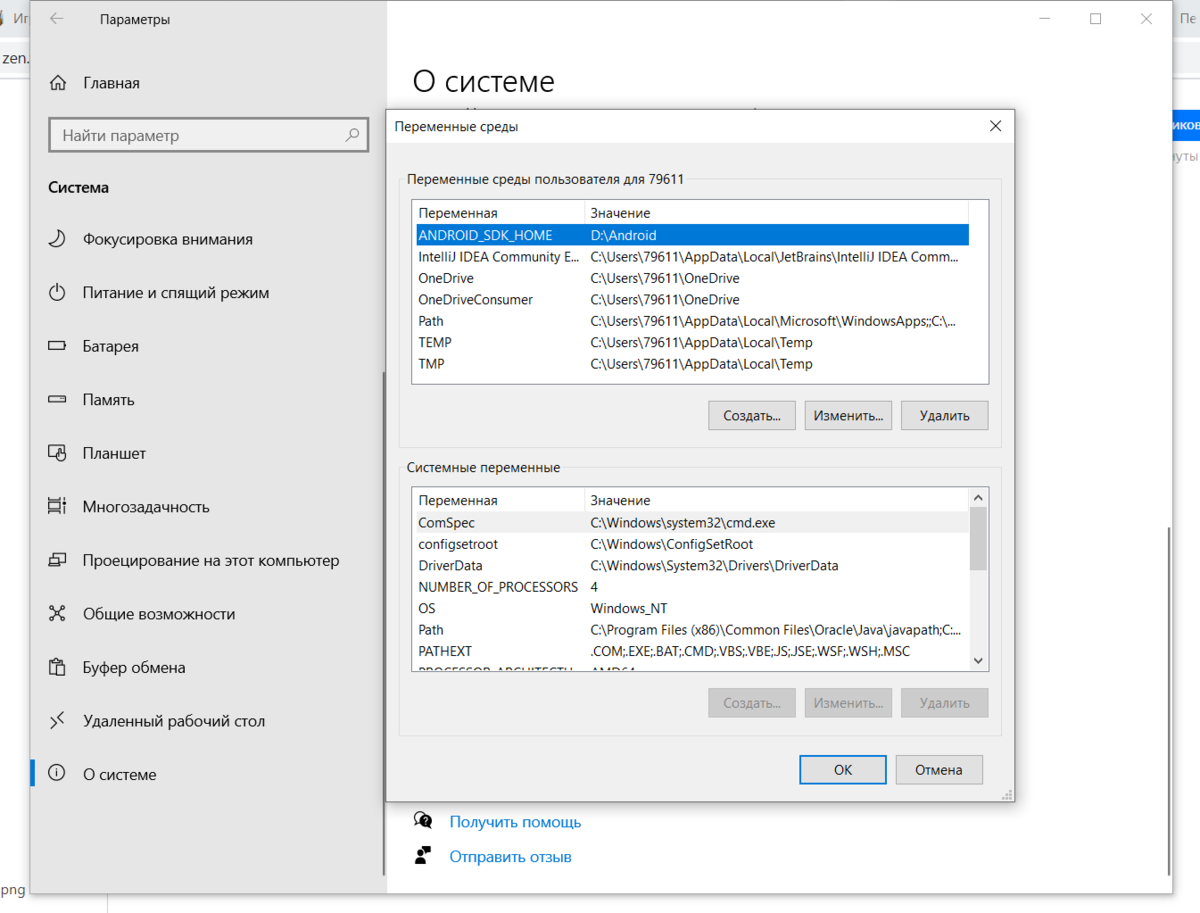Click scroll up arrow in Системные переменные list
The height and width of the screenshot is (913, 1200).
(x=978, y=497)
